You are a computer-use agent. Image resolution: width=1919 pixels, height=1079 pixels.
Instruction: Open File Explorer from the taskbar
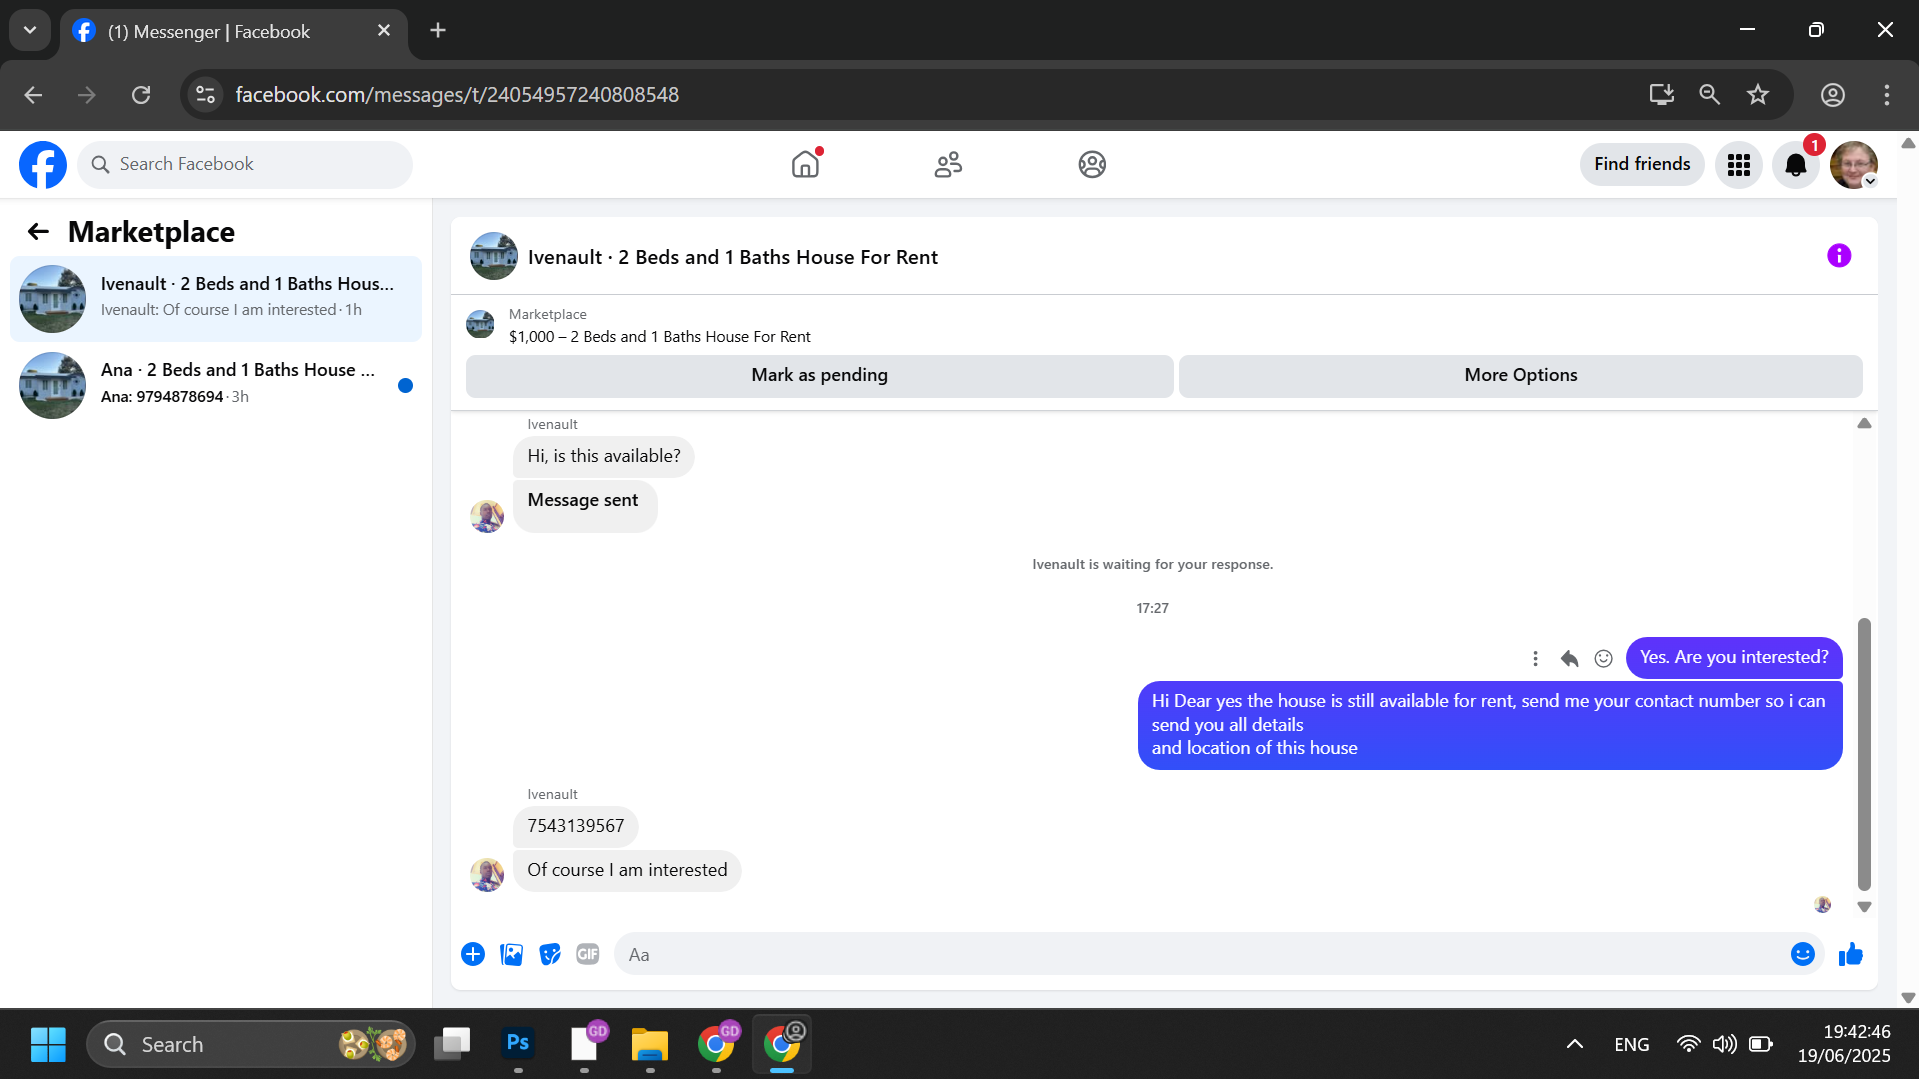pyautogui.click(x=650, y=1044)
